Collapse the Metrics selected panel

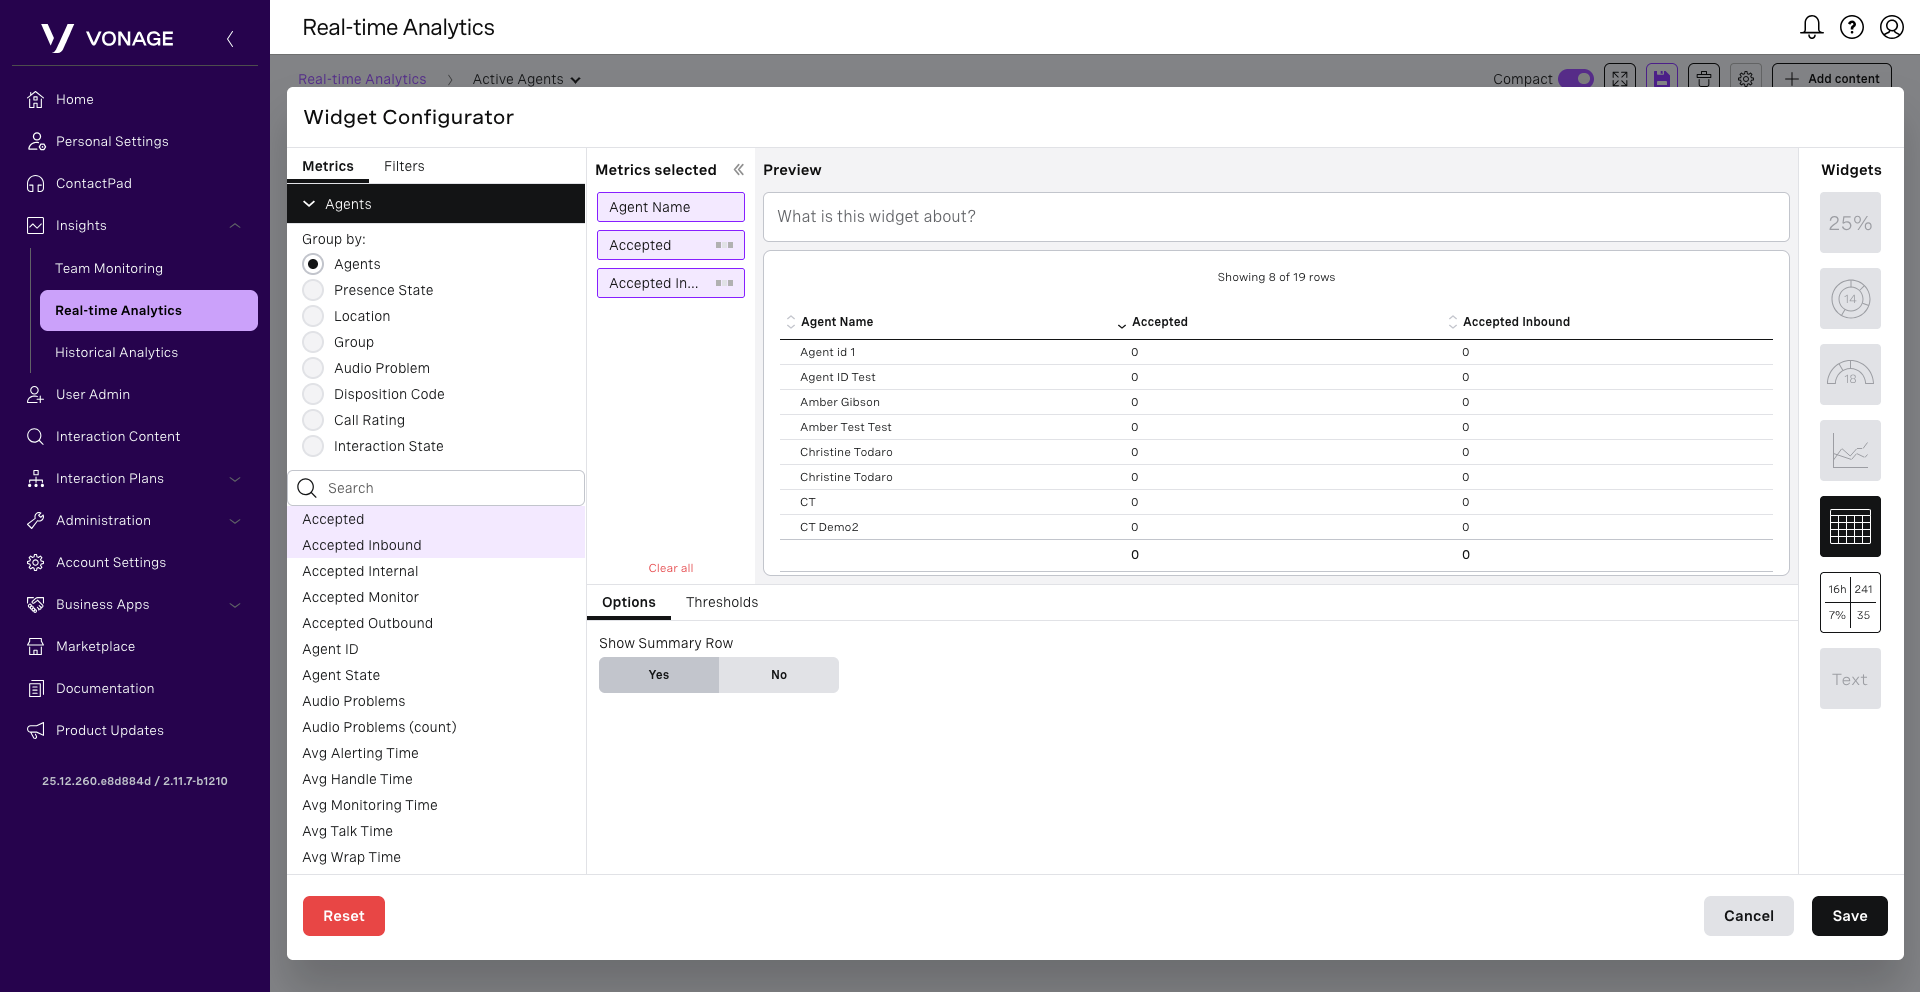[x=739, y=170]
